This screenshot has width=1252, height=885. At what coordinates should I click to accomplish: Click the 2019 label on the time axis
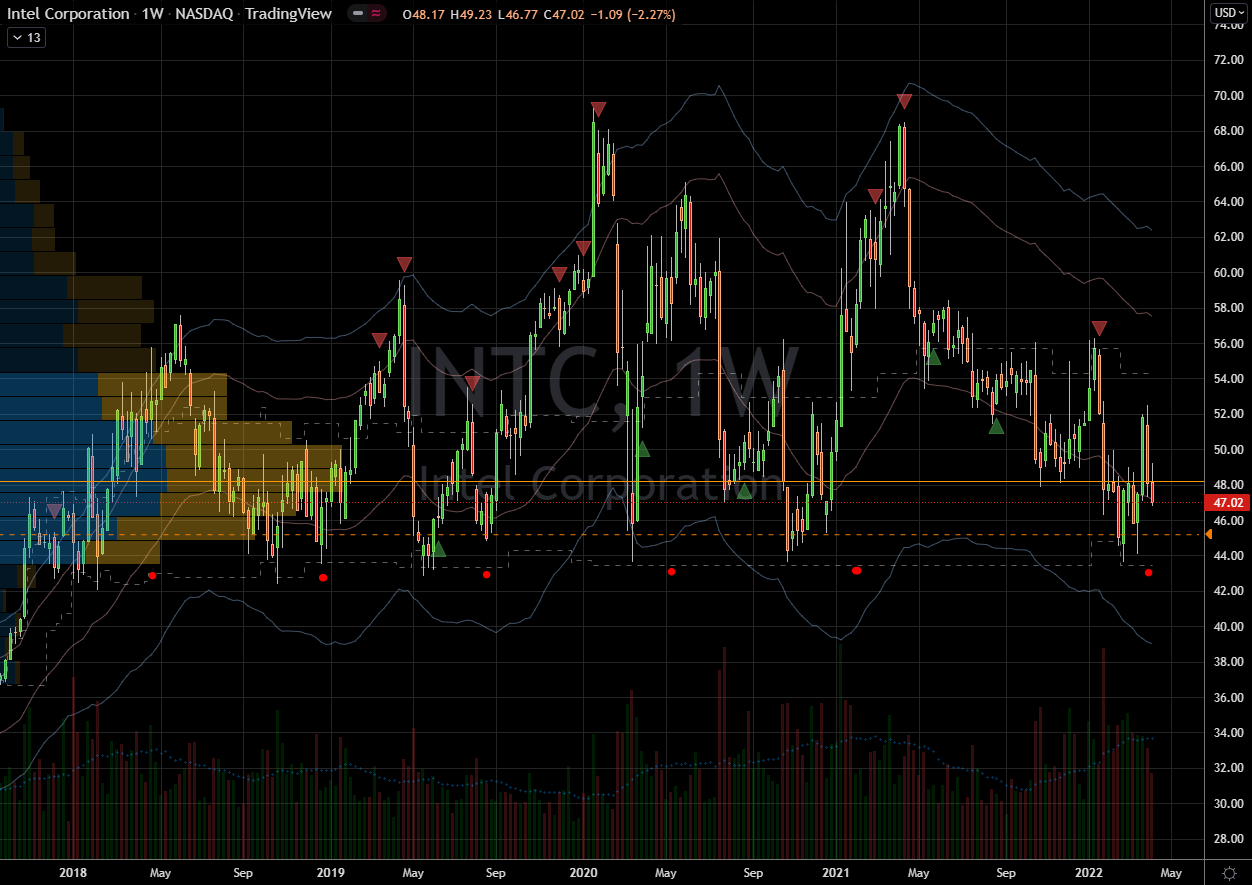pos(331,872)
